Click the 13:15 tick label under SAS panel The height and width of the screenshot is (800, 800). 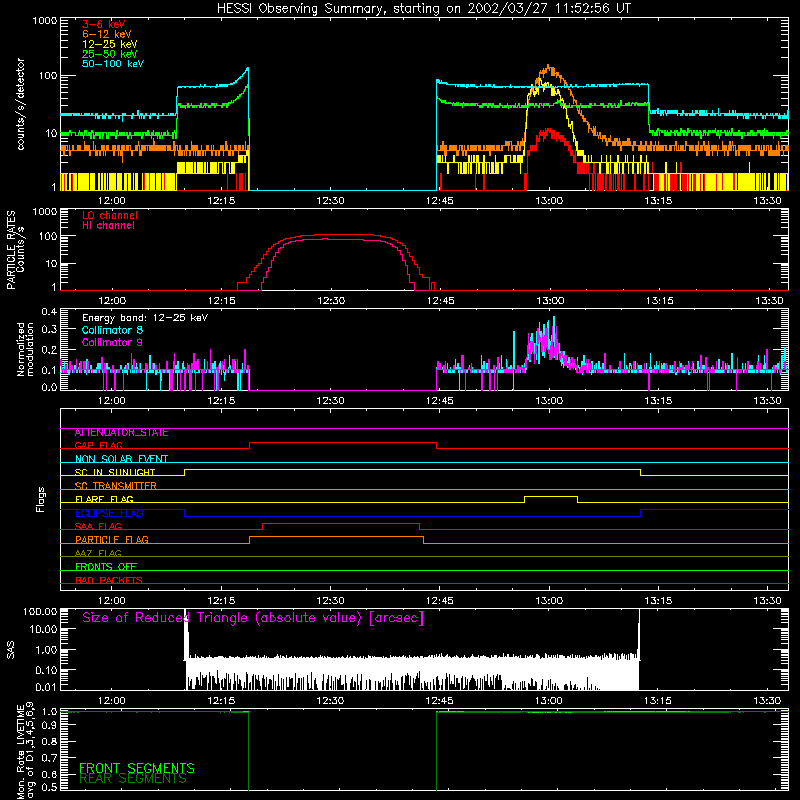(658, 701)
